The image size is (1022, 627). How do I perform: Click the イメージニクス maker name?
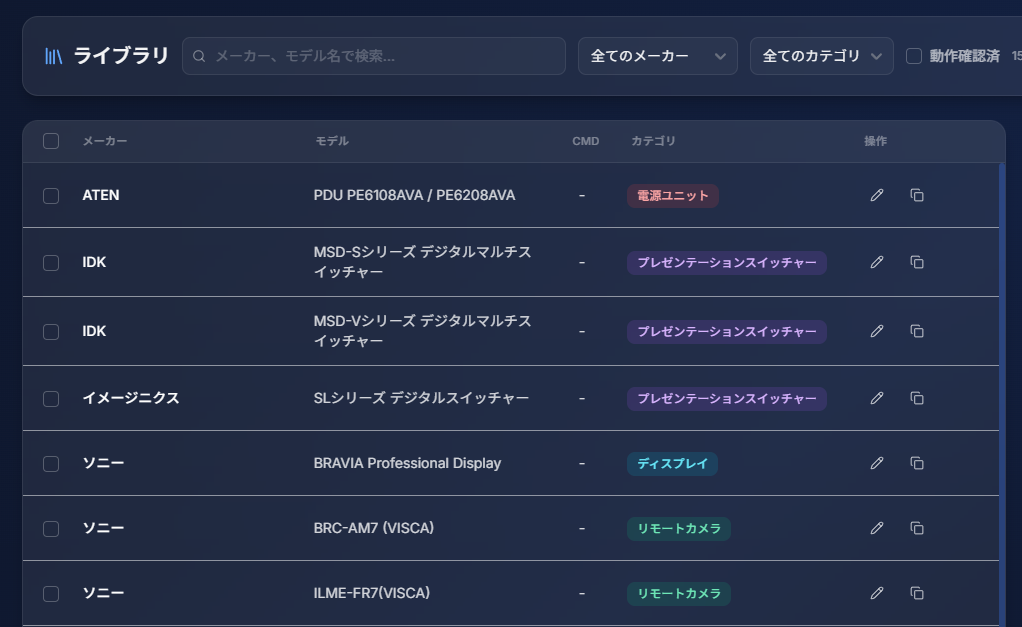tap(130, 398)
